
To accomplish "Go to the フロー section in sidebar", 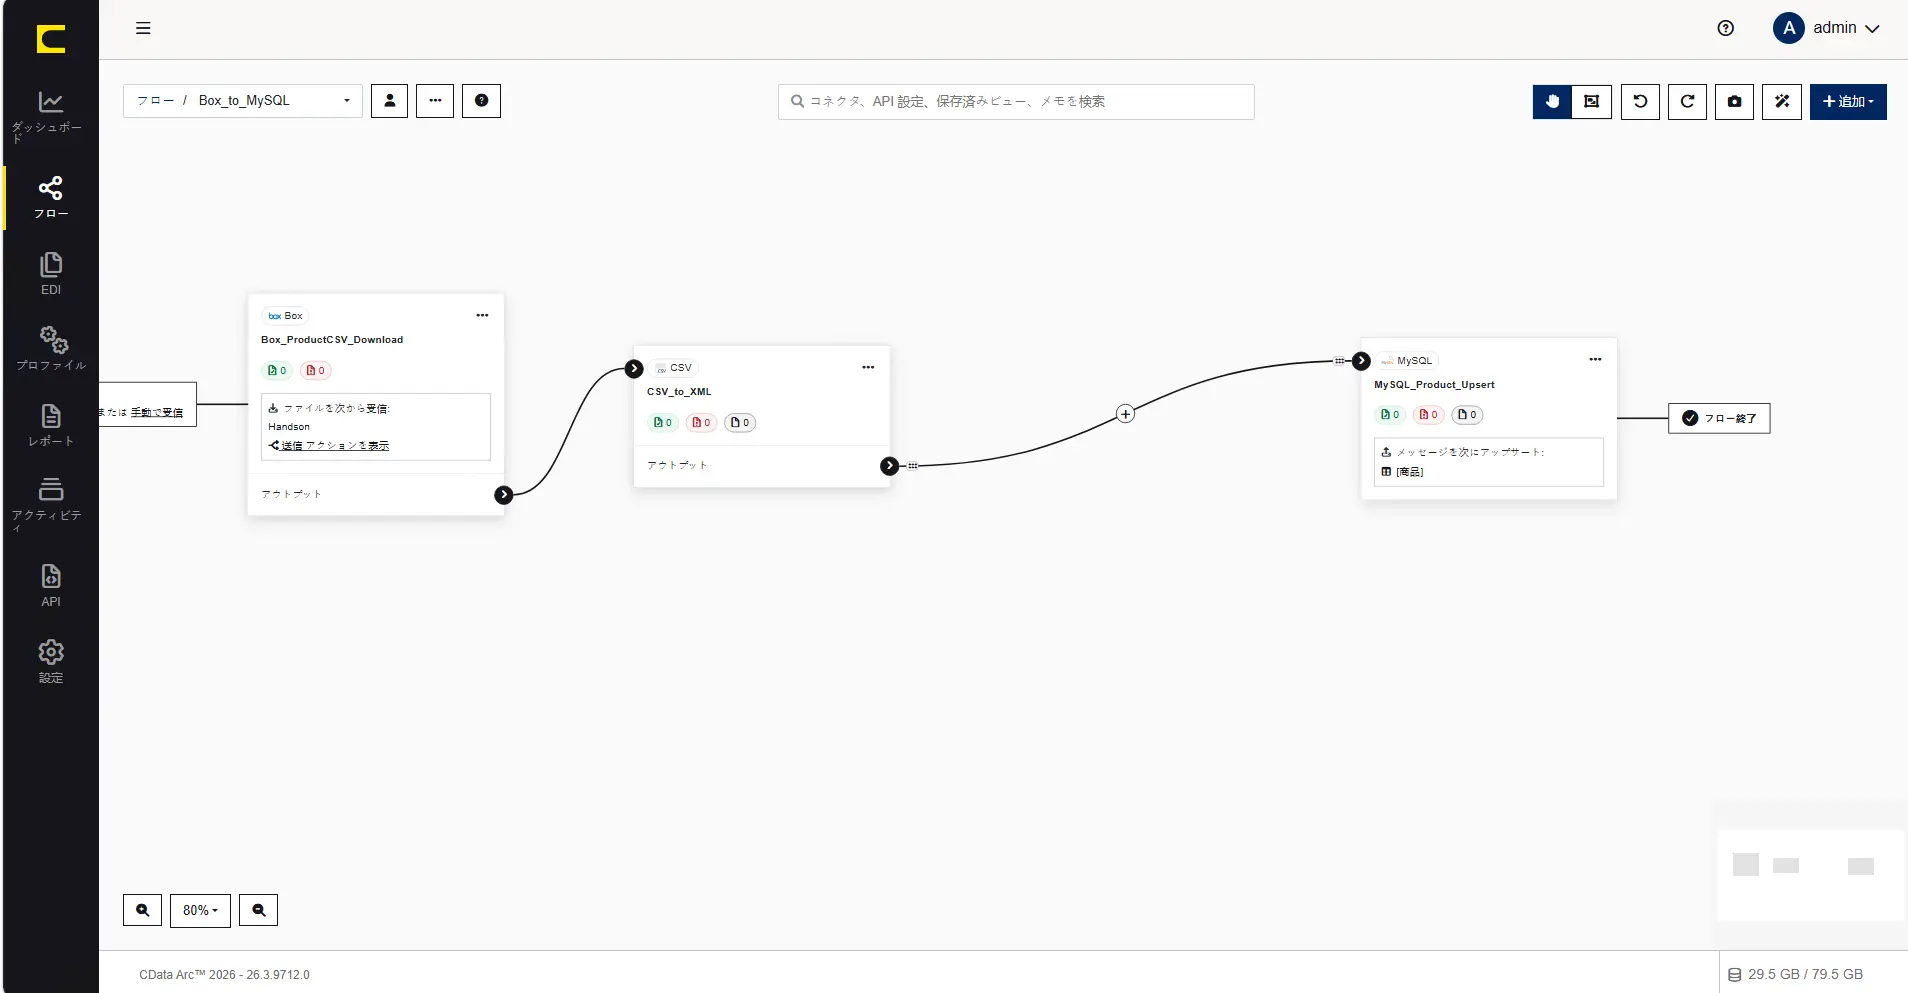I will pyautogui.click(x=50, y=197).
